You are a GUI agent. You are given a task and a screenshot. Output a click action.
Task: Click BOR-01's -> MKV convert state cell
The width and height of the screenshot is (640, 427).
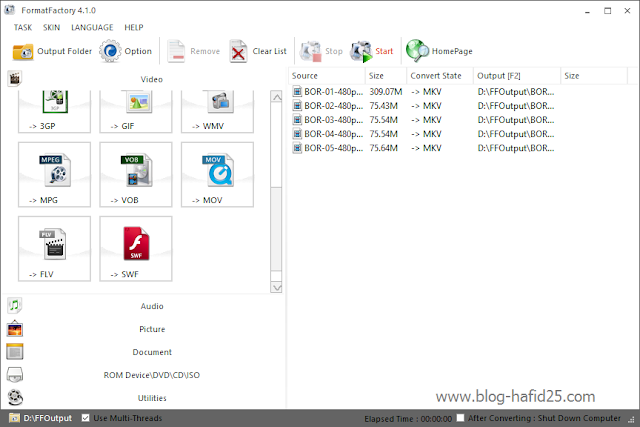pyautogui.click(x=426, y=92)
